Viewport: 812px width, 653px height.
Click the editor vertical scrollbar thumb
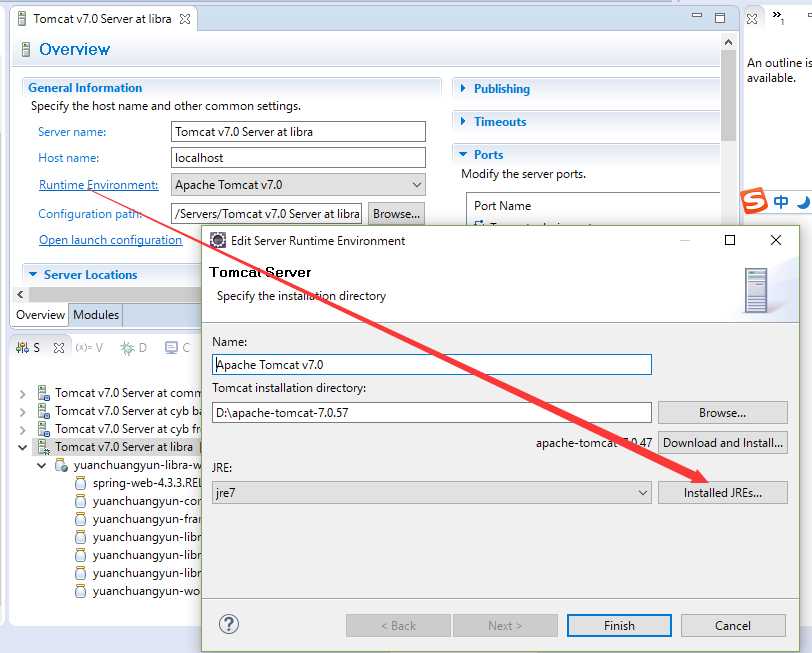click(x=729, y=95)
